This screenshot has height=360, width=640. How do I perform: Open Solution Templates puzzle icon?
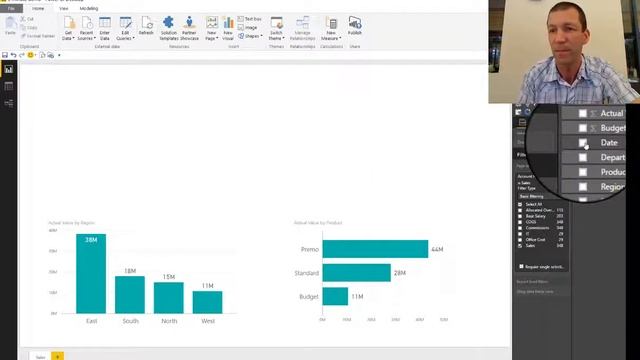pos(168,23)
